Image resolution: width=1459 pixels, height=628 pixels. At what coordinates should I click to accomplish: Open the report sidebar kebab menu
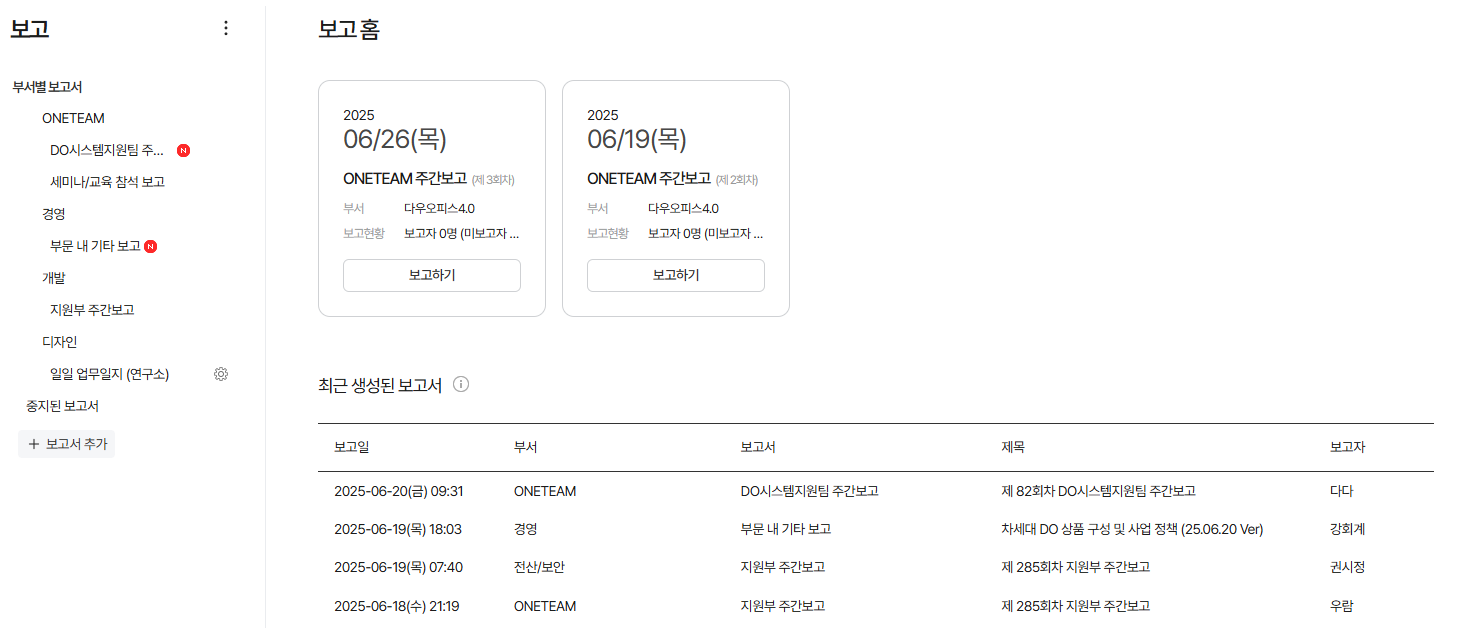tap(226, 28)
